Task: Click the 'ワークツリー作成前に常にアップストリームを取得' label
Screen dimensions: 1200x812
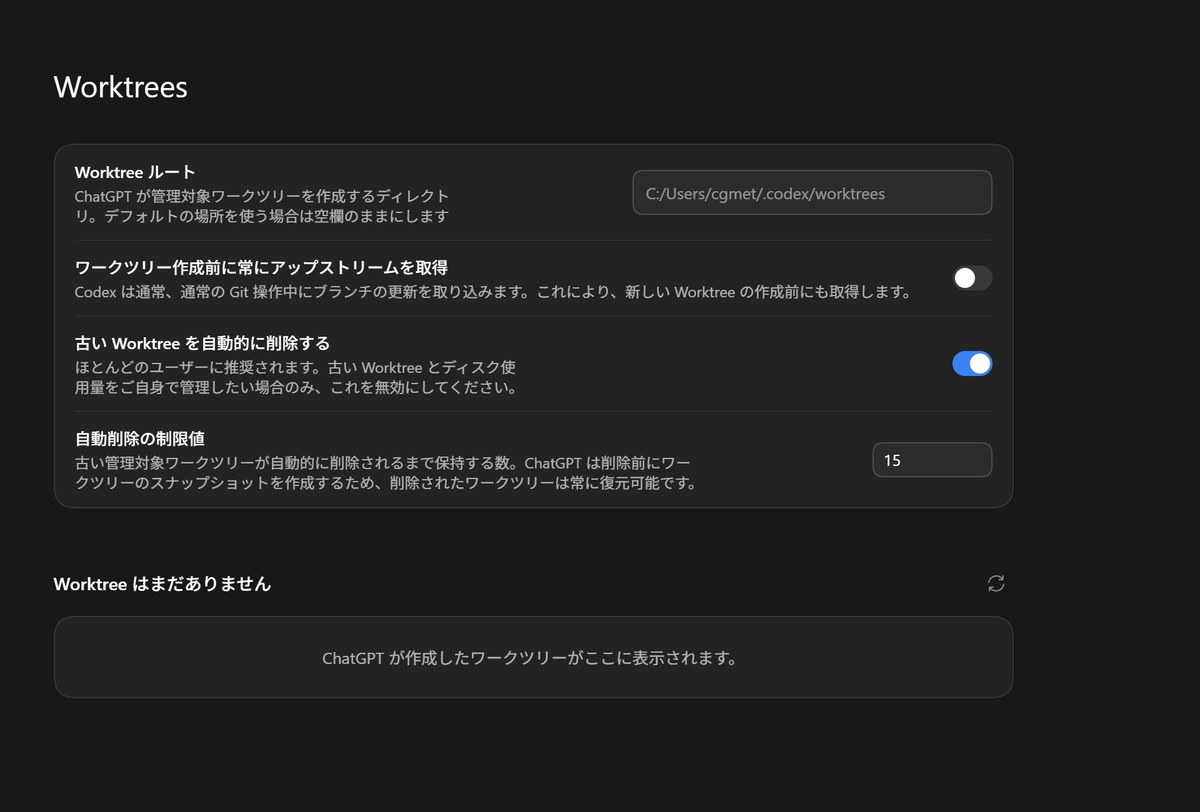Action: click(x=261, y=268)
